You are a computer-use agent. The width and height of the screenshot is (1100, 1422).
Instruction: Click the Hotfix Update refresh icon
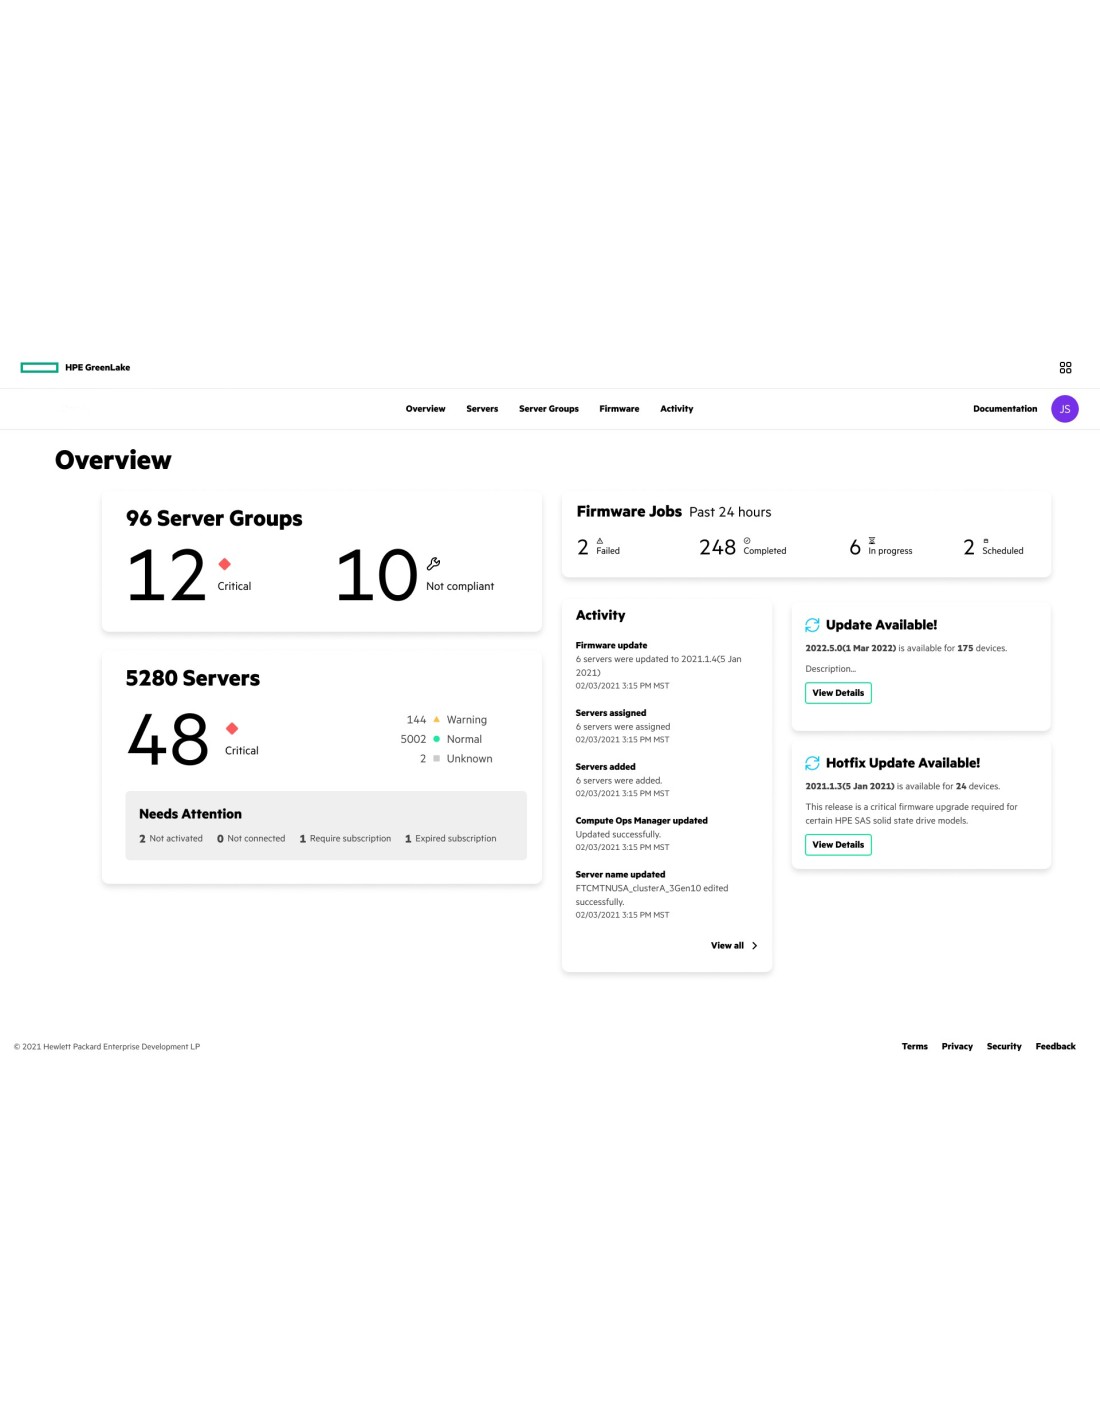pyautogui.click(x=812, y=763)
